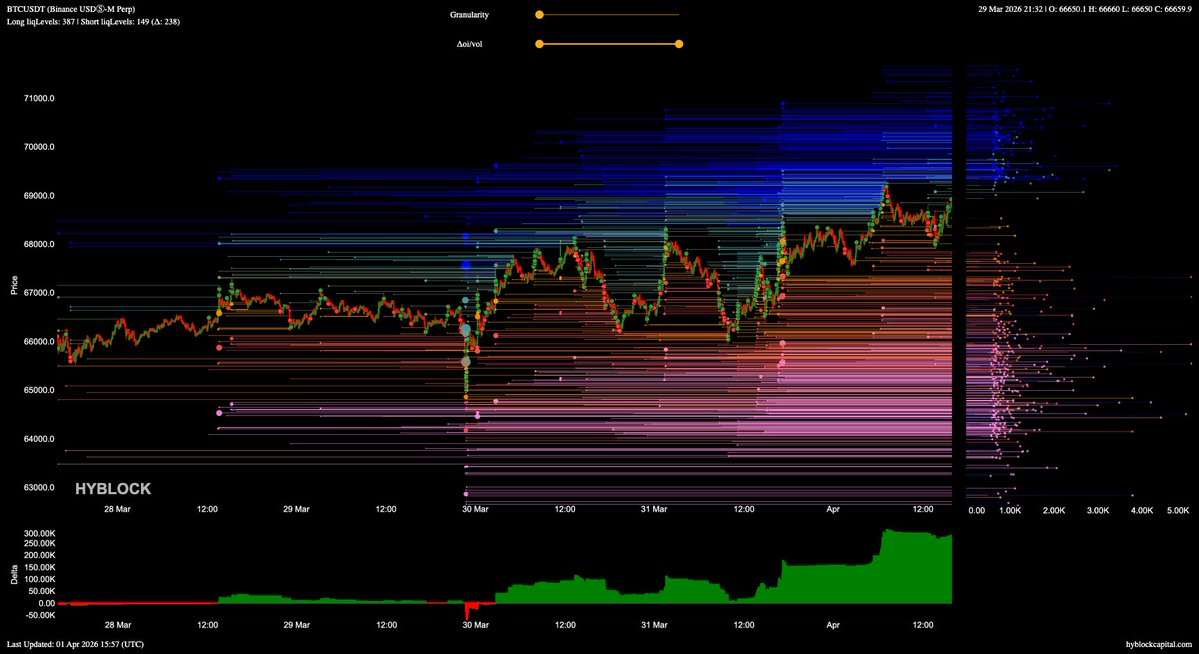The height and width of the screenshot is (654, 1199).
Task: Click the rotated Price axis title
Action: click(x=14, y=285)
